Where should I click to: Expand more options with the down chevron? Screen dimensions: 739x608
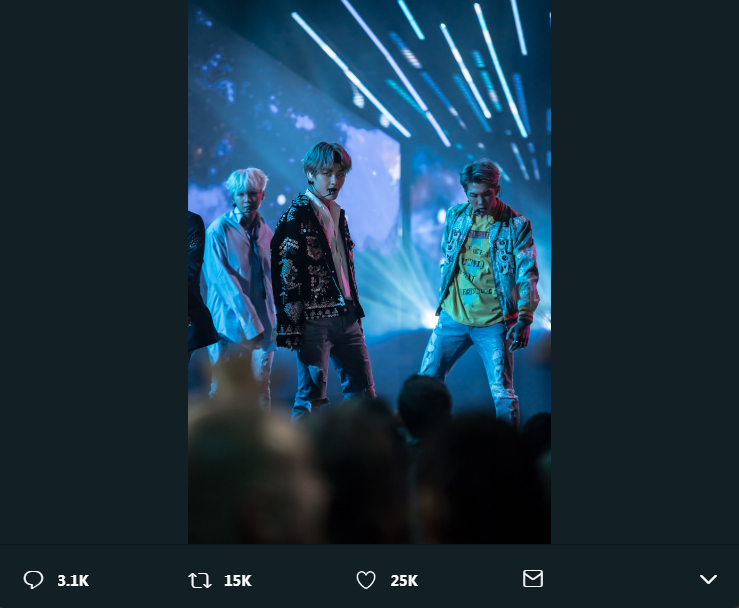tap(708, 580)
